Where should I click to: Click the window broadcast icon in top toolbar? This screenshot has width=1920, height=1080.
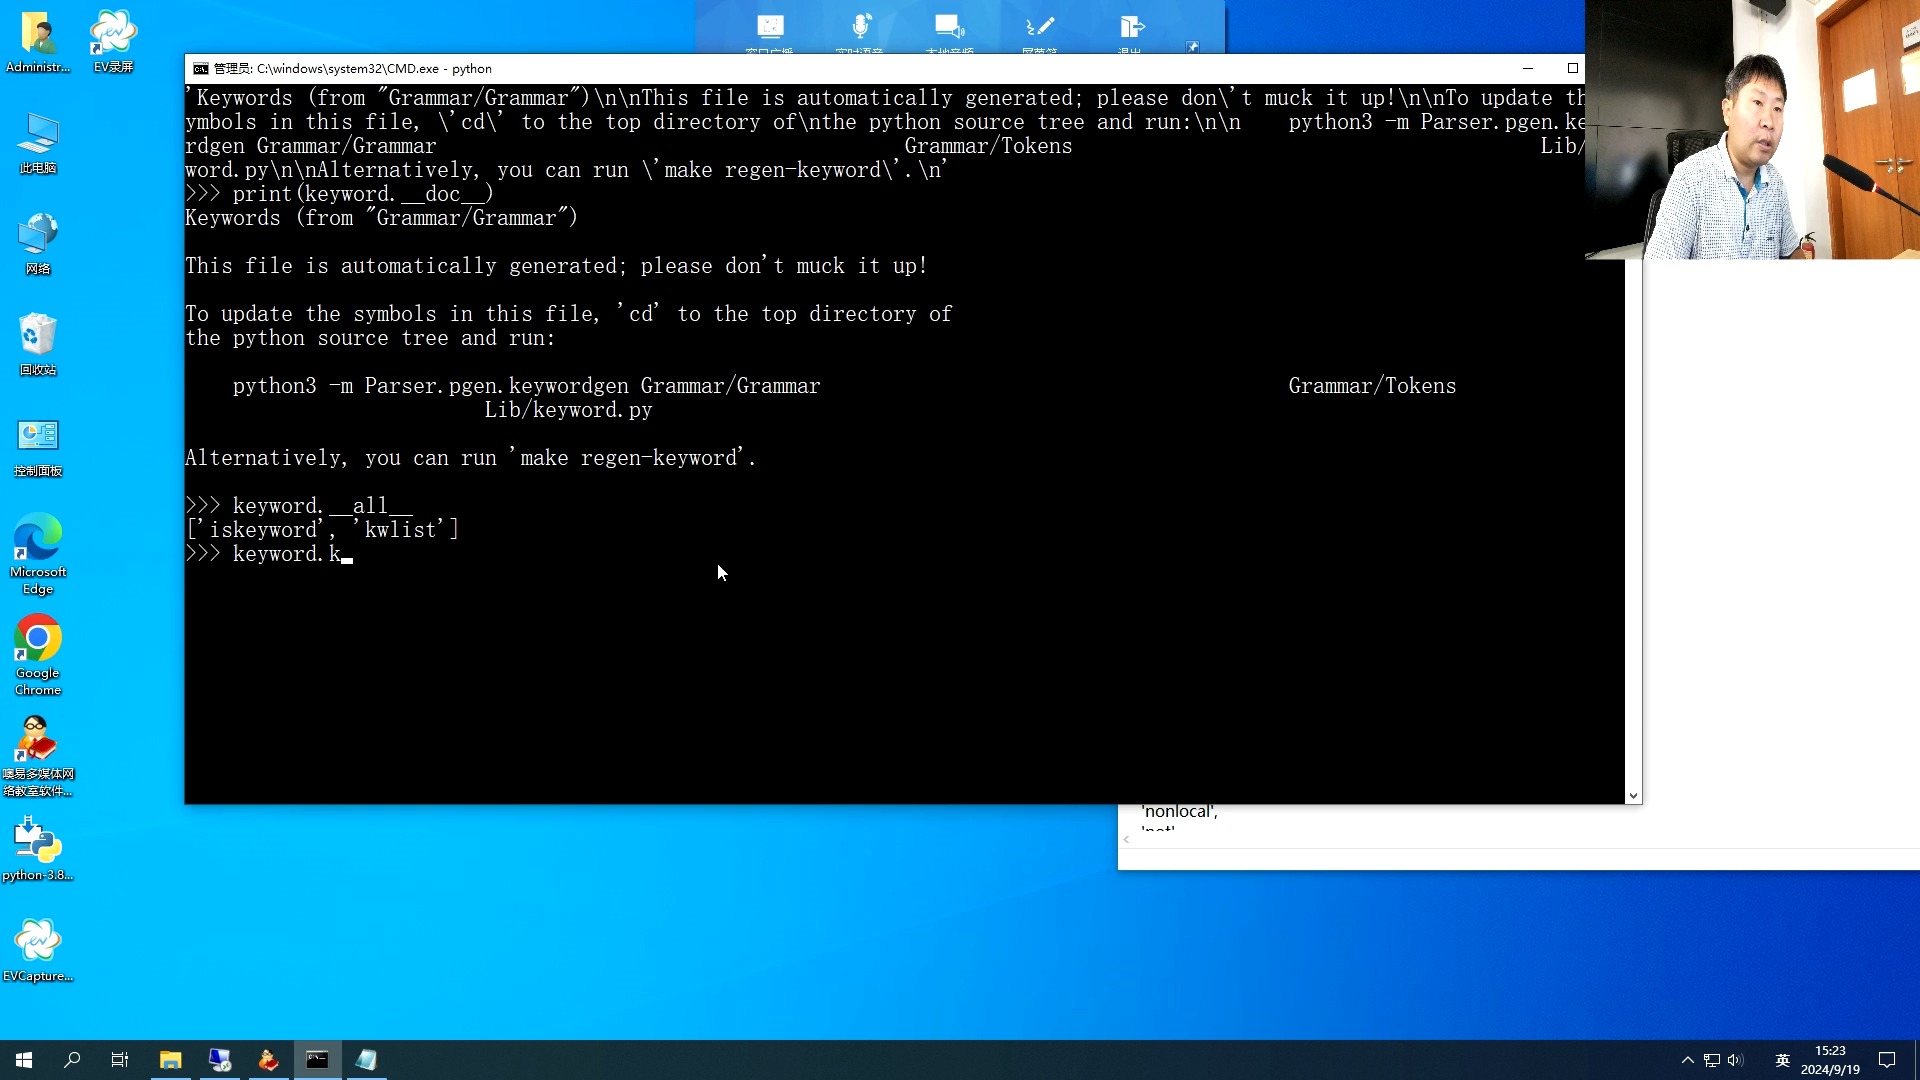point(770,27)
